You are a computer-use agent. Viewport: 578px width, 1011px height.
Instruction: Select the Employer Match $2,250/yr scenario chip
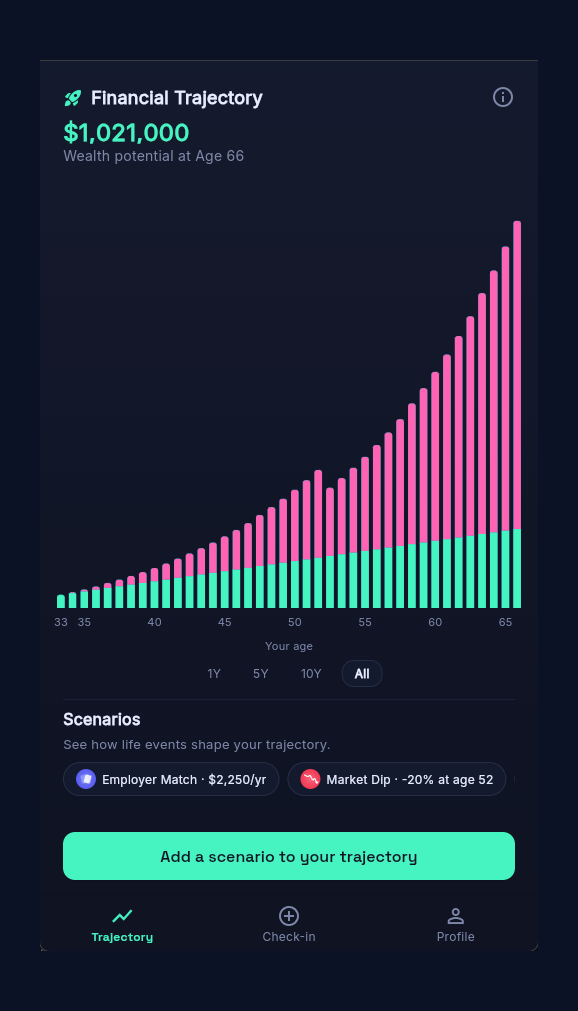tap(170, 779)
